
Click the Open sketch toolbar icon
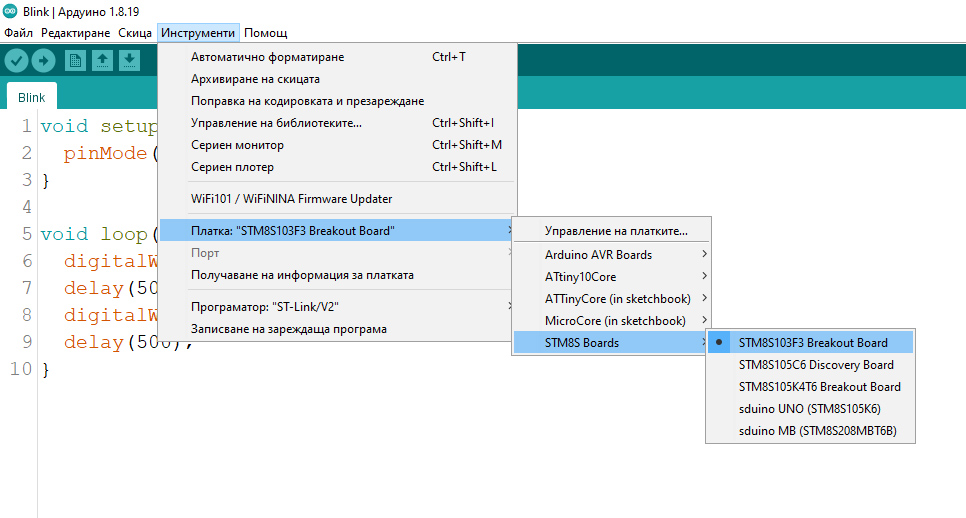click(x=102, y=60)
